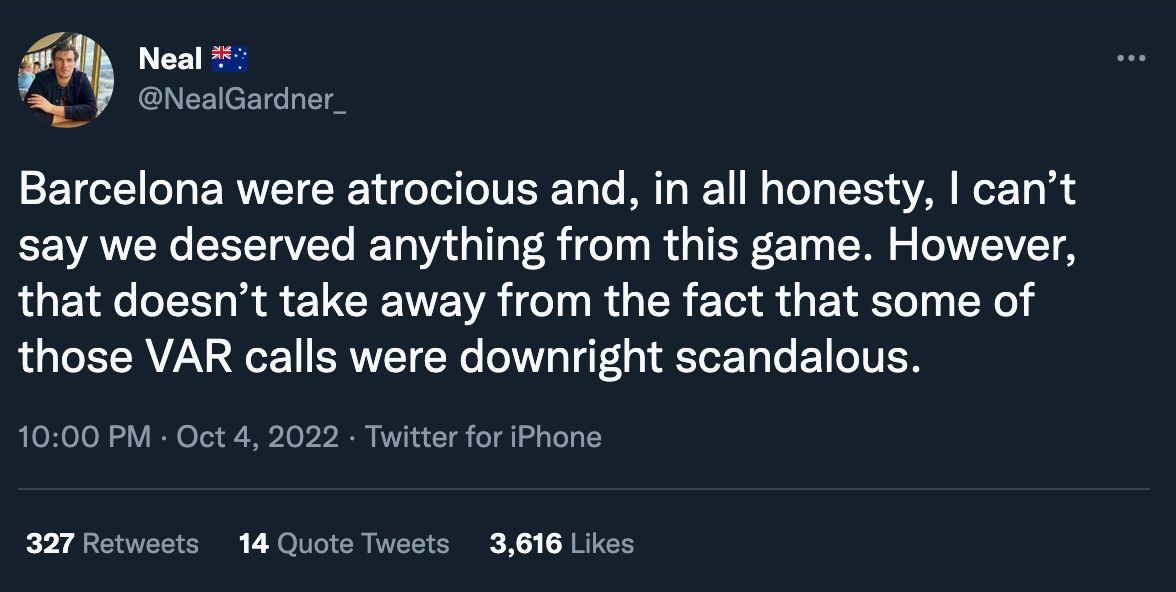Image resolution: width=1176 pixels, height=592 pixels.
Task: Click the number 14 before Quote Tweets
Action: [254, 544]
